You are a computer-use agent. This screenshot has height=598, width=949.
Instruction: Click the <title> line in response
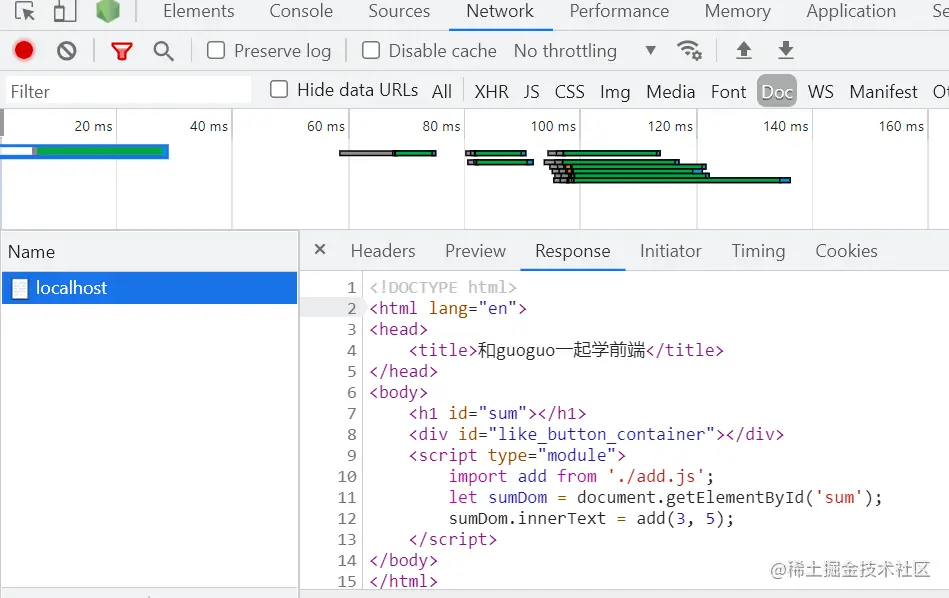[566, 350]
